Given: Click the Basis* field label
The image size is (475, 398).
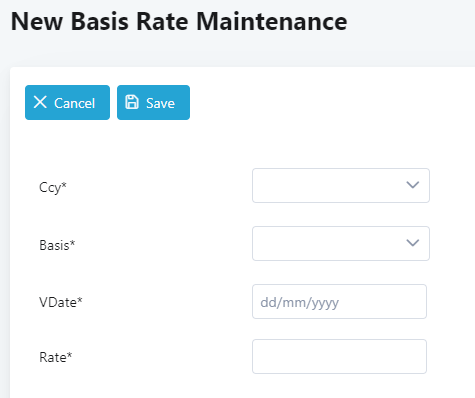Looking at the screenshot, I should (x=57, y=245).
